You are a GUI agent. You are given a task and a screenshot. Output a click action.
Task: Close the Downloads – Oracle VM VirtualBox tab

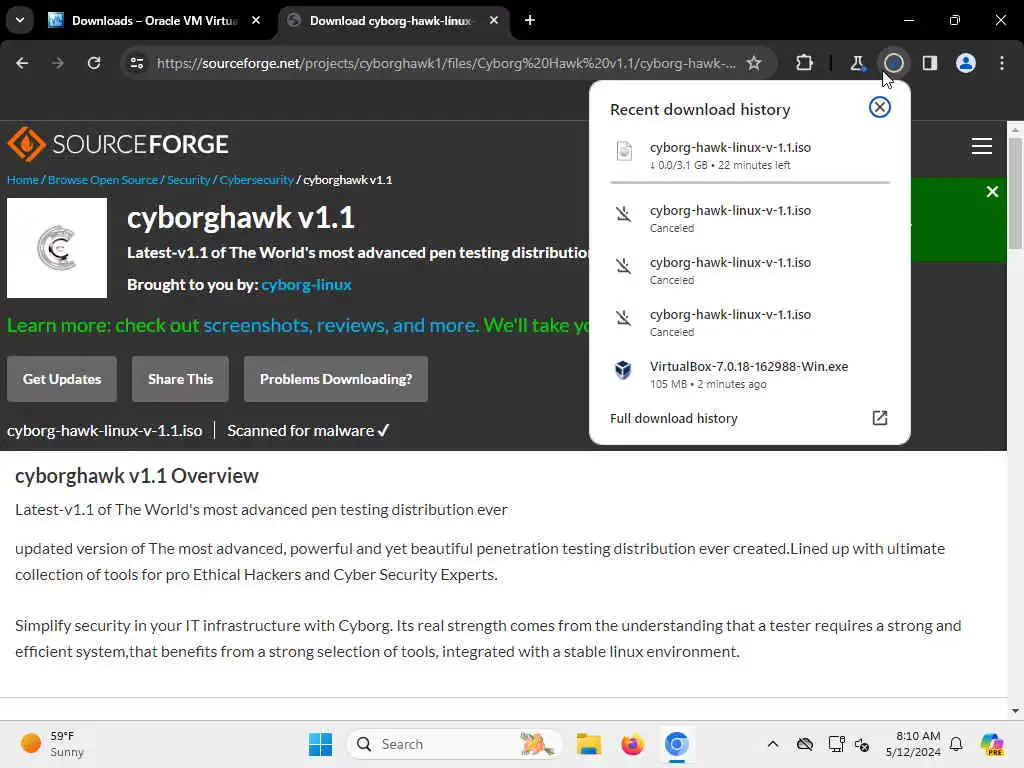pyautogui.click(x=256, y=20)
